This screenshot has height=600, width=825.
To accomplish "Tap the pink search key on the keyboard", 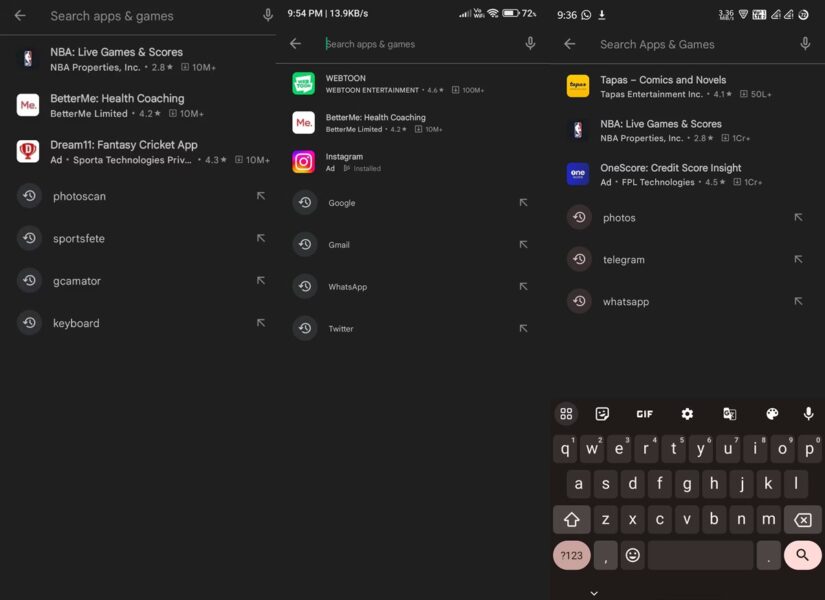I will (802, 555).
